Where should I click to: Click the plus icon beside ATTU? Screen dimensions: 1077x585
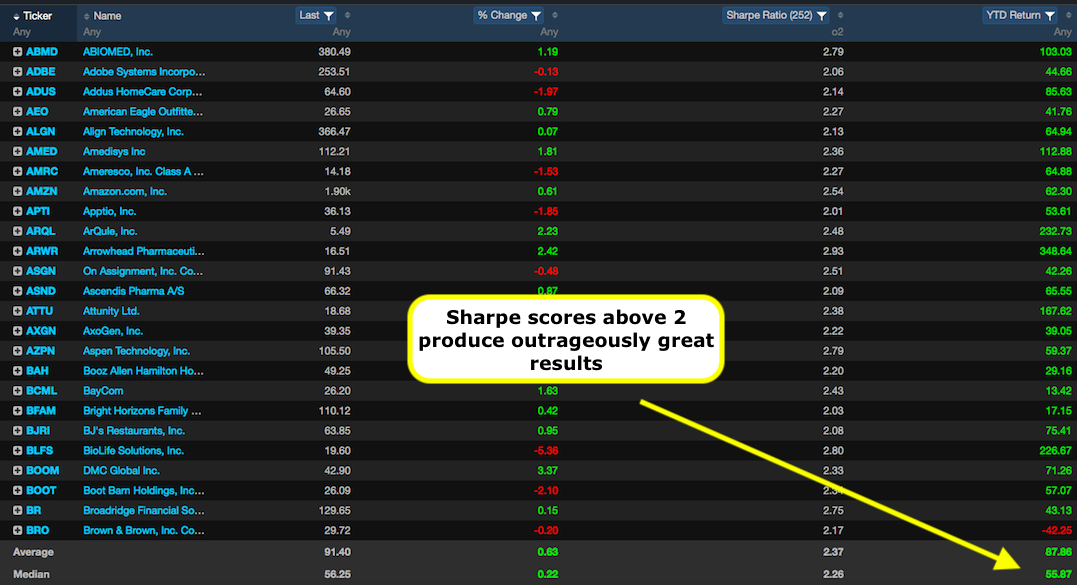pos(17,310)
